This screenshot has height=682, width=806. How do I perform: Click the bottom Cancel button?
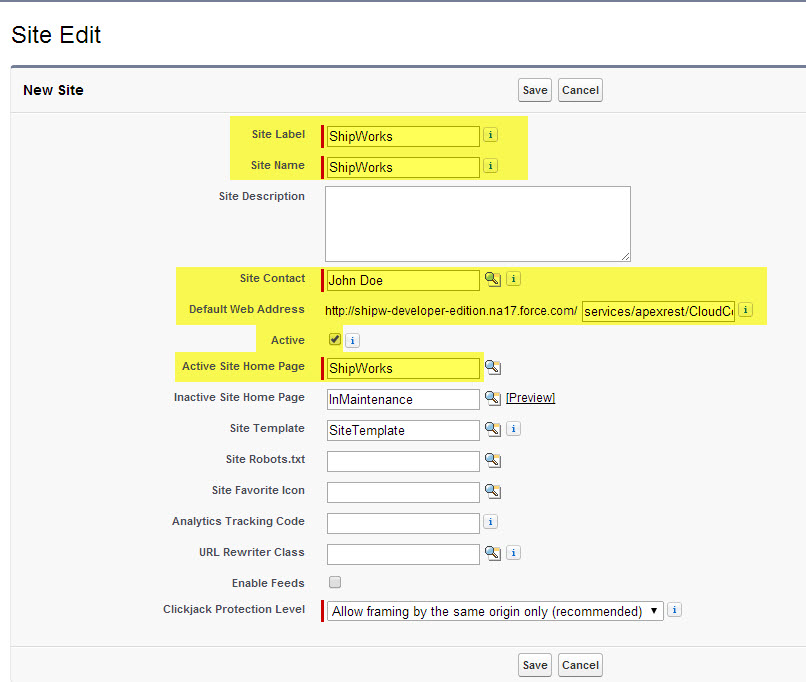(580, 665)
